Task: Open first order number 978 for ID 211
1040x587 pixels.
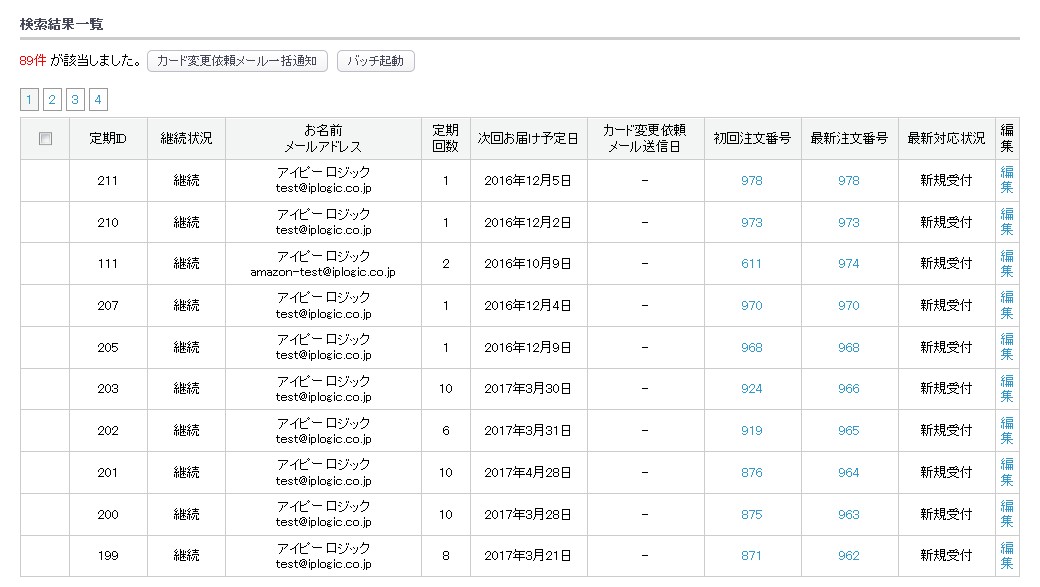Action: point(751,181)
